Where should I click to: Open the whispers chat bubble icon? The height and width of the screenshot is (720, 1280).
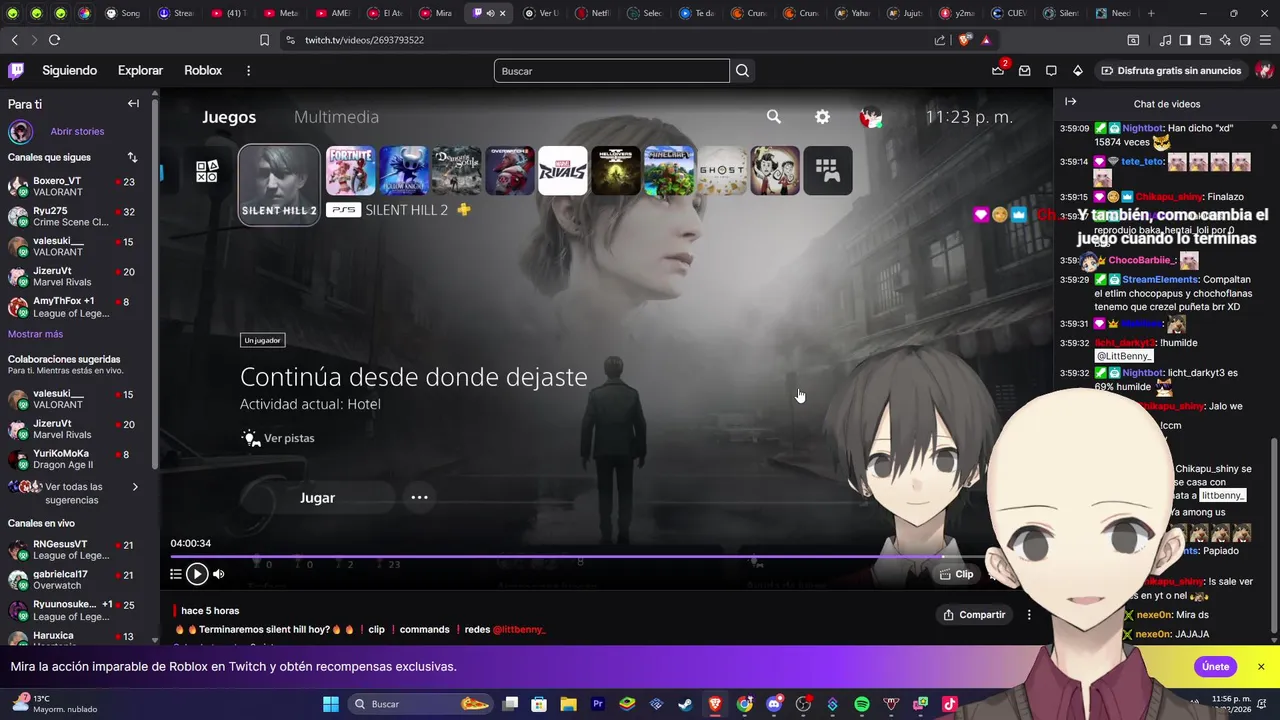pyautogui.click(x=1051, y=71)
